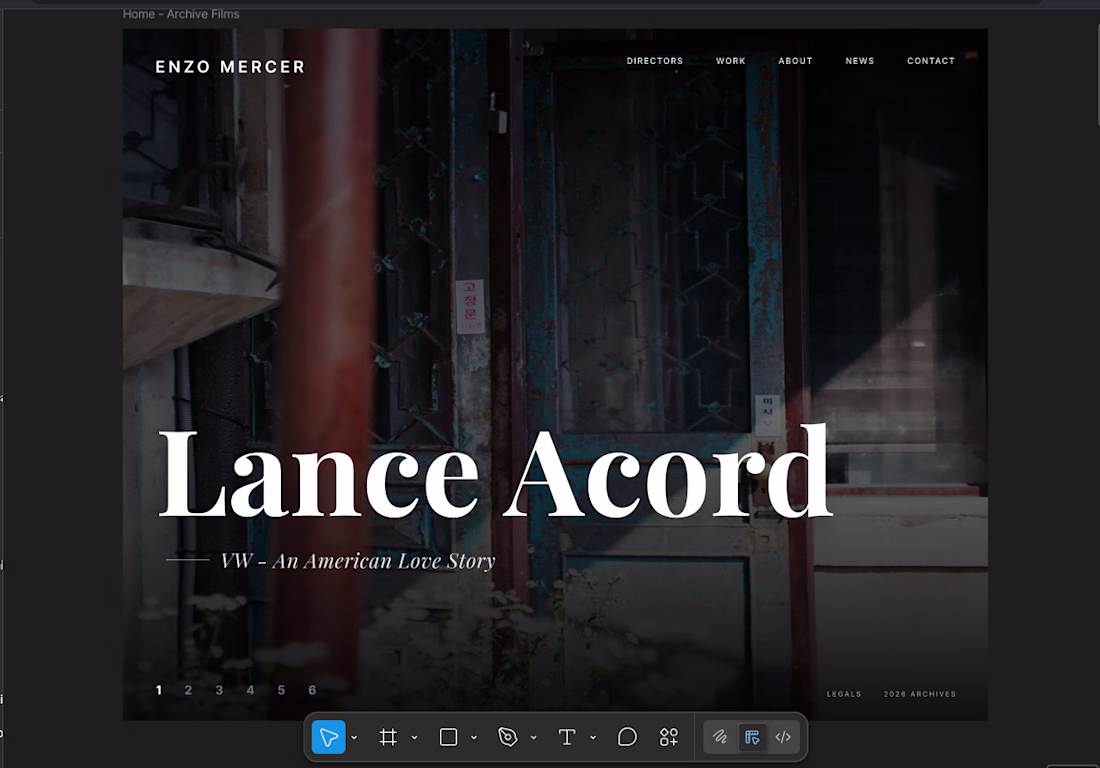This screenshot has height=768, width=1100.
Task: Go to slide number 3
Action: pyautogui.click(x=219, y=690)
